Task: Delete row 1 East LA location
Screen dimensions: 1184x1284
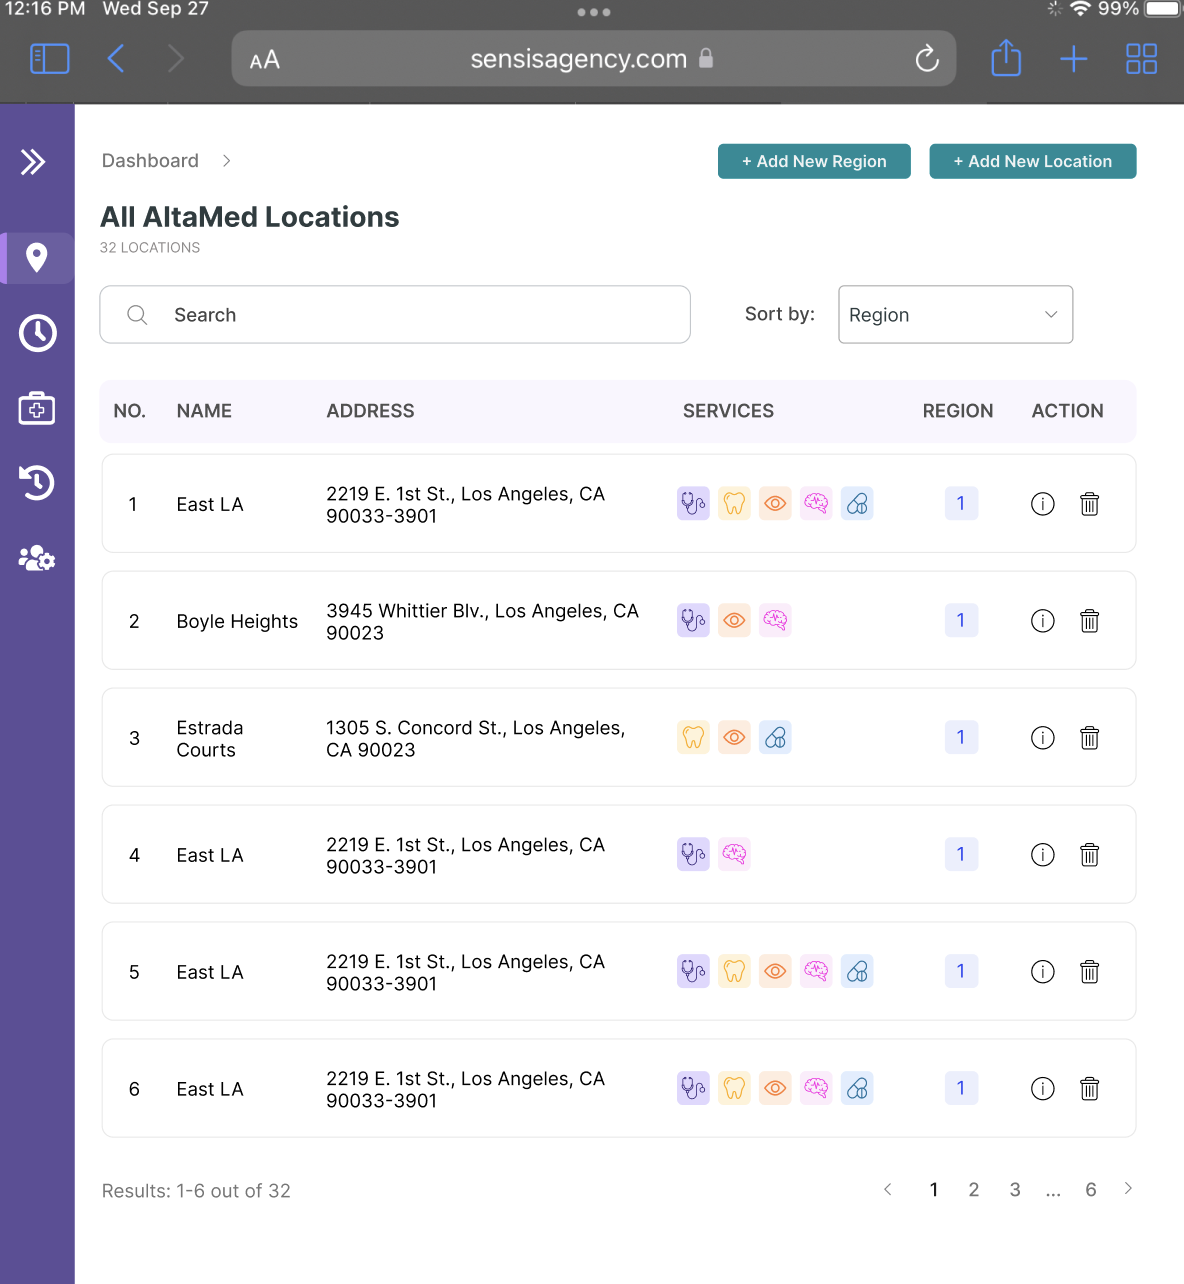Action: click(x=1090, y=504)
